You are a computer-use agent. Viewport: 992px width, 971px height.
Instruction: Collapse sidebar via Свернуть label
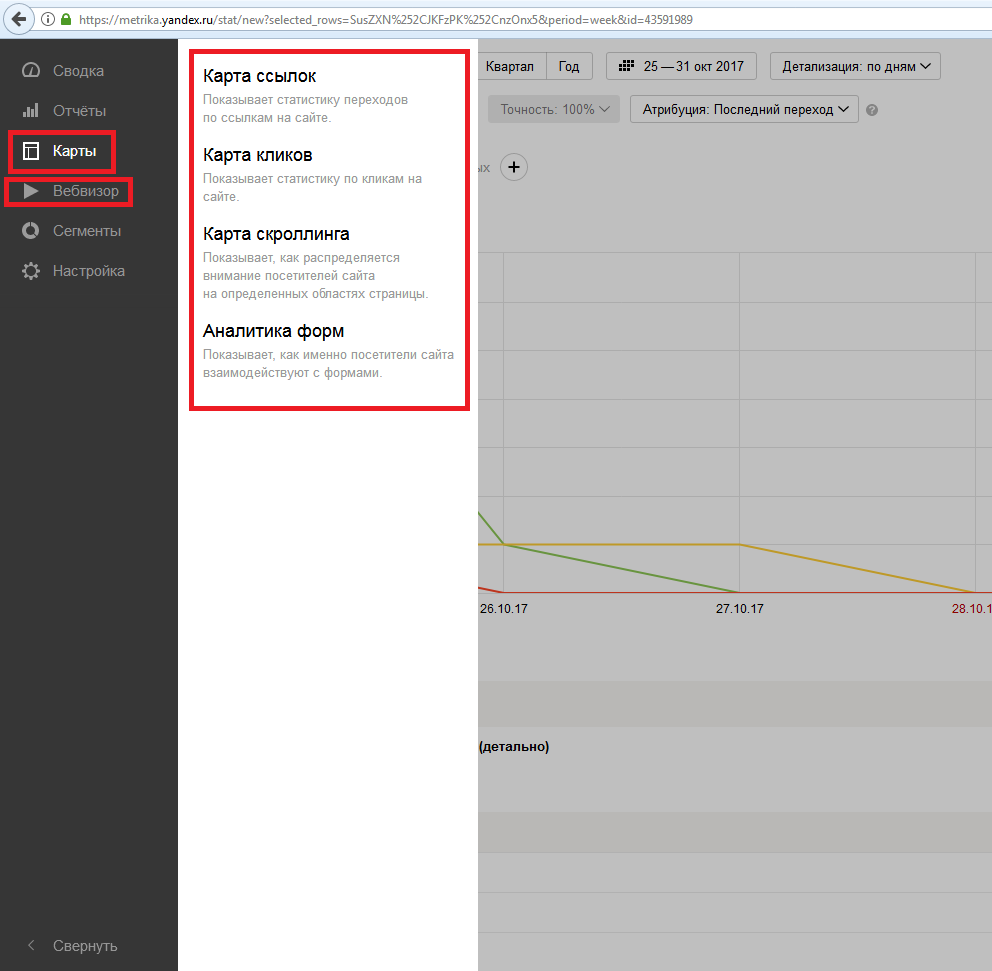85,946
